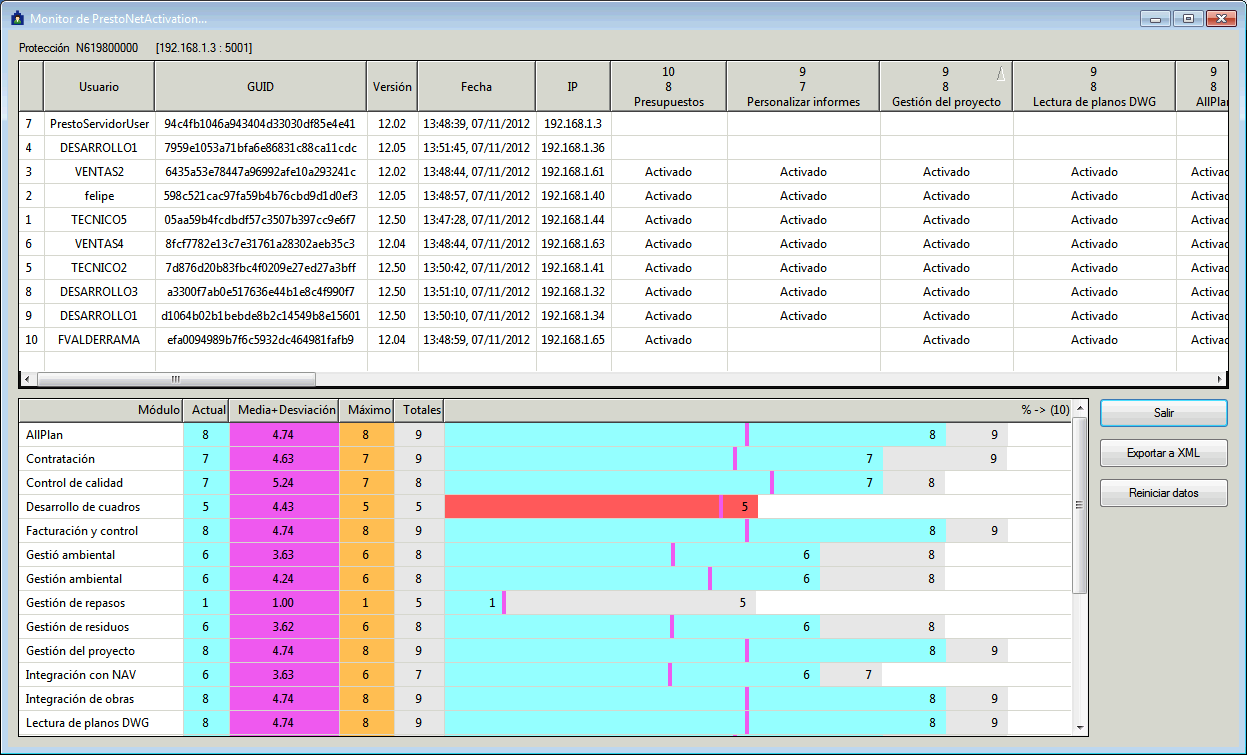
Task: Select user felipe
Action: (99, 196)
